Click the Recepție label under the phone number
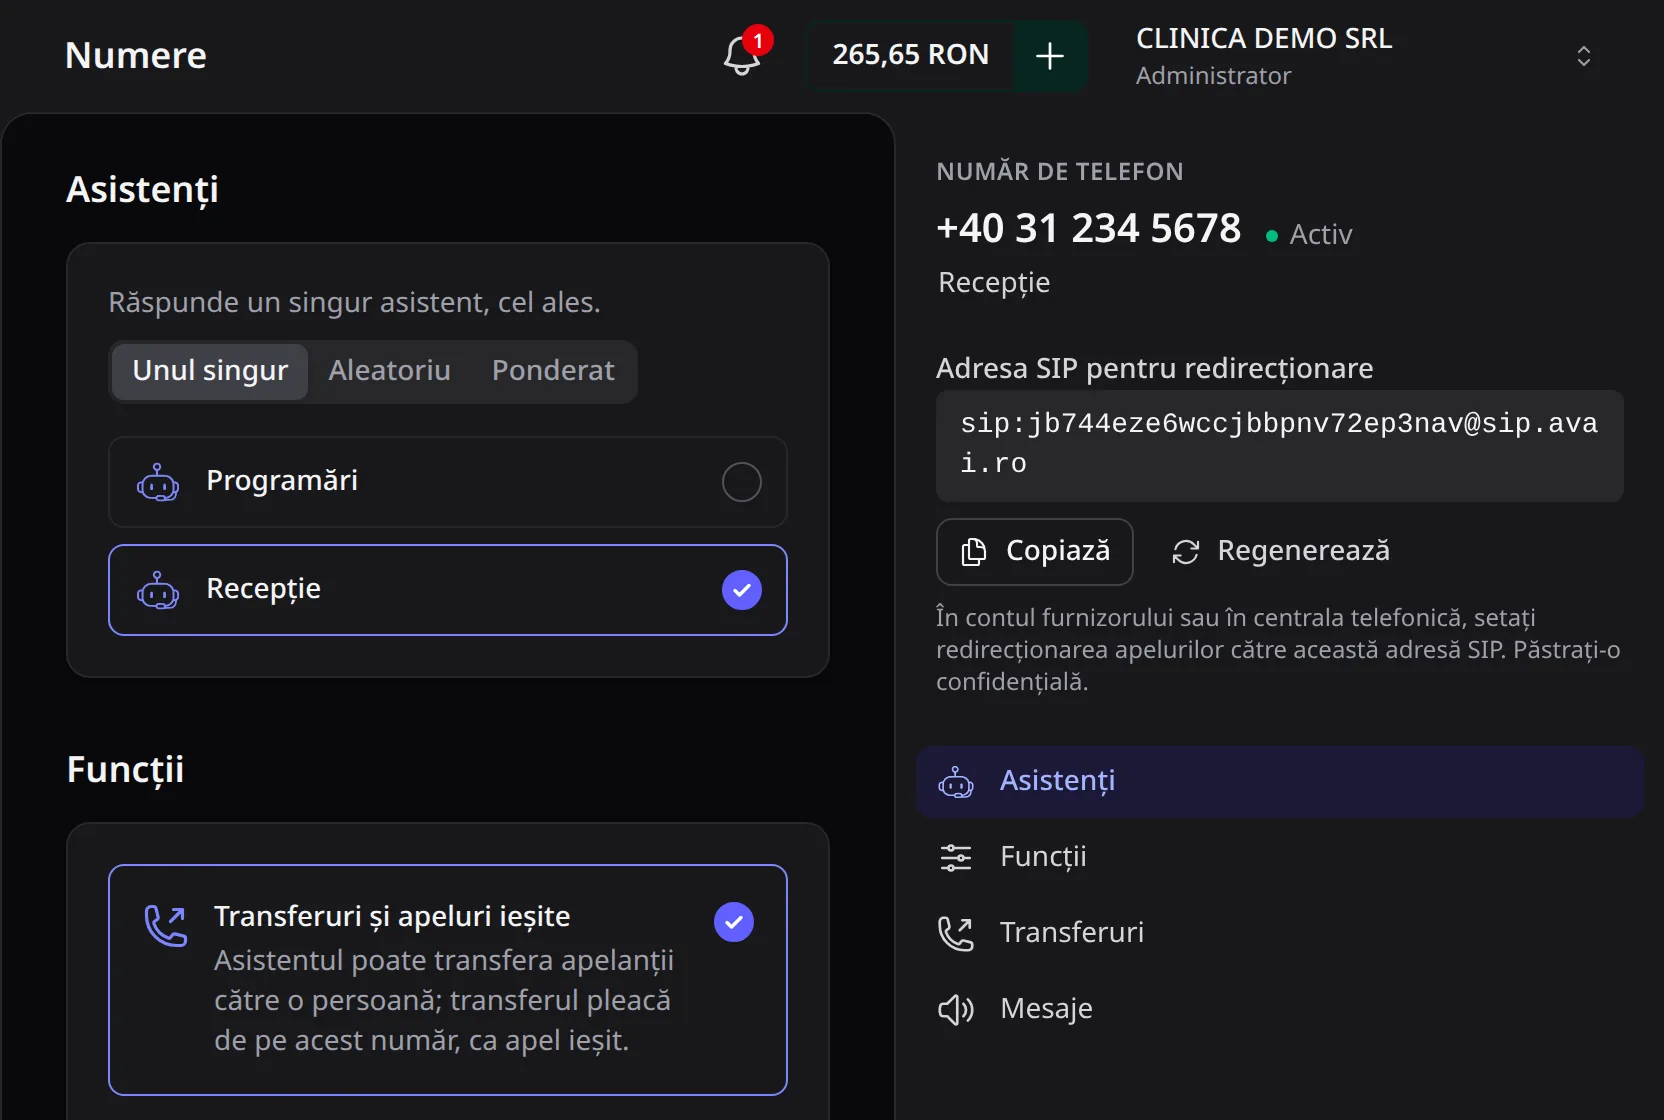Image resolution: width=1664 pixels, height=1120 pixels. tap(994, 284)
